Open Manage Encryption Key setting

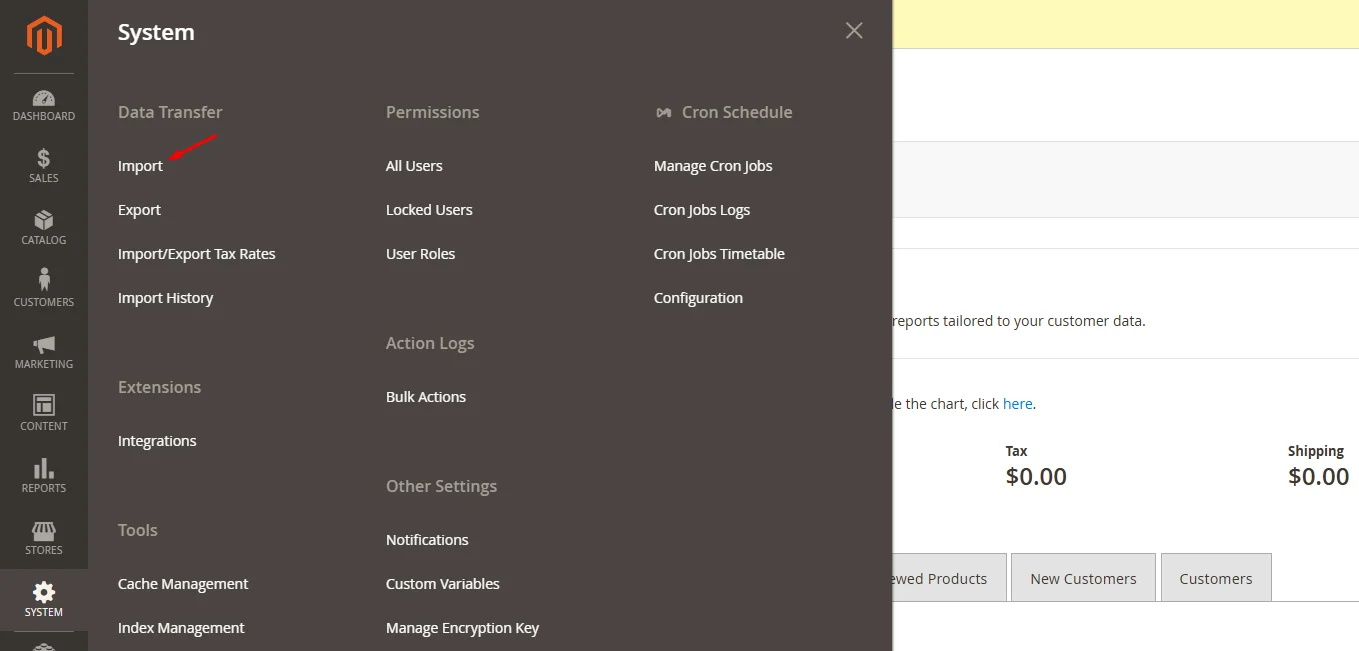pos(462,628)
